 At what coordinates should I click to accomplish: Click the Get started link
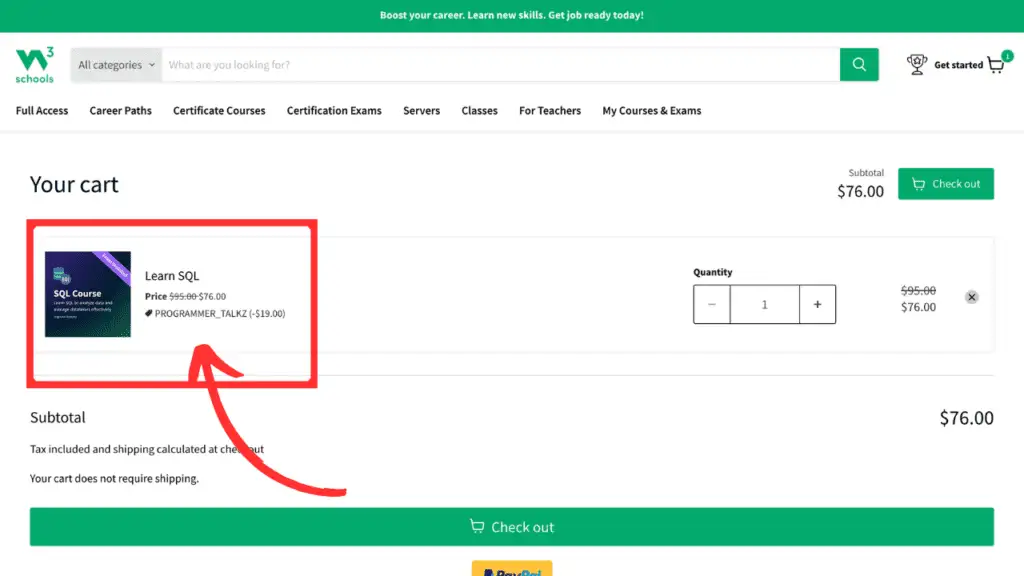click(957, 64)
